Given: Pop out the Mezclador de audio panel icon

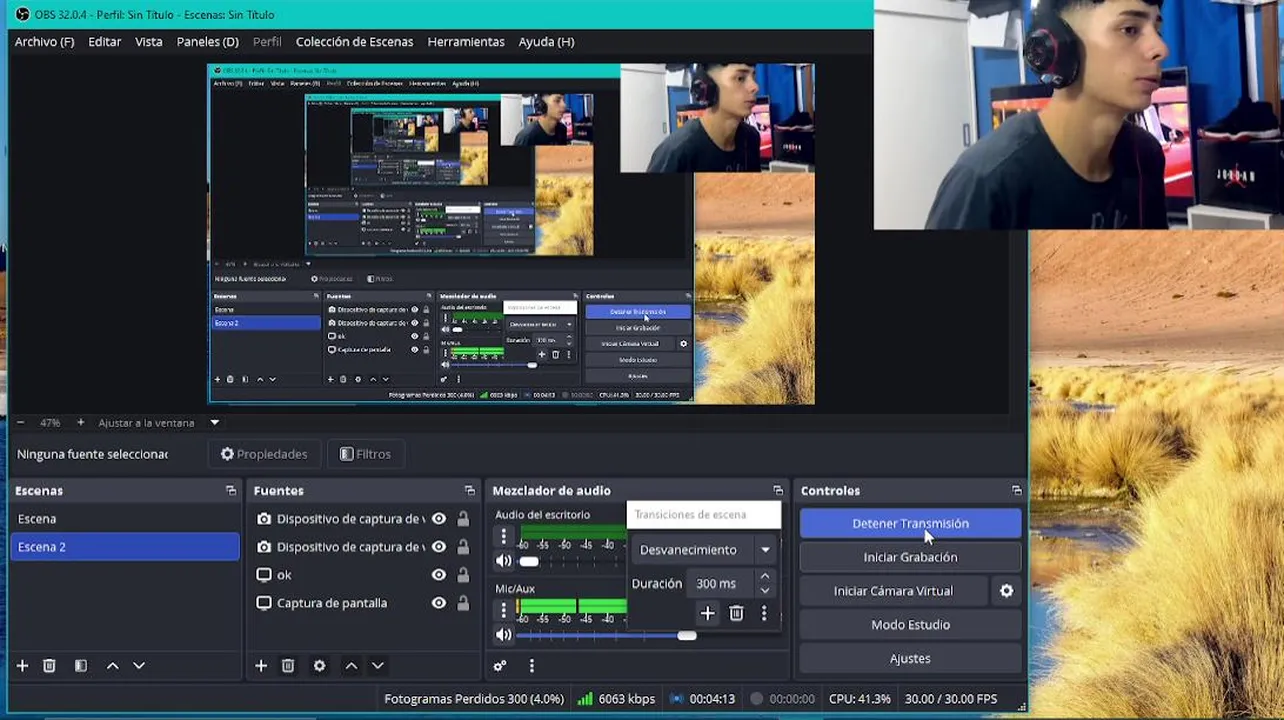Looking at the screenshot, I should click(x=778, y=490).
